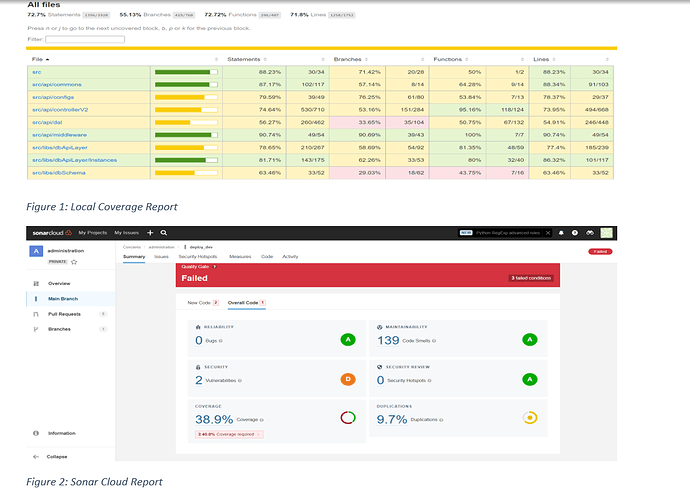Open the src/libs/dbSchema folder link
The image size is (690, 488).
coord(59,173)
